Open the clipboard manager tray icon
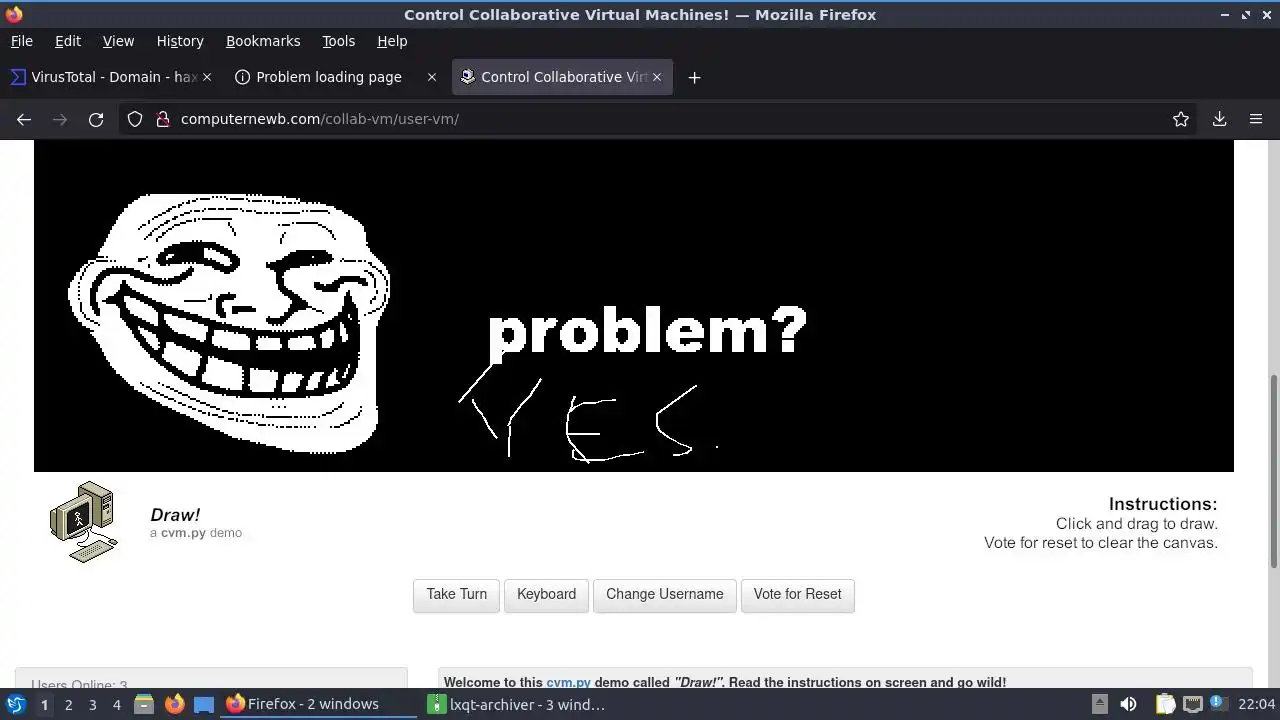The width and height of the screenshot is (1280, 720). pos(1165,704)
